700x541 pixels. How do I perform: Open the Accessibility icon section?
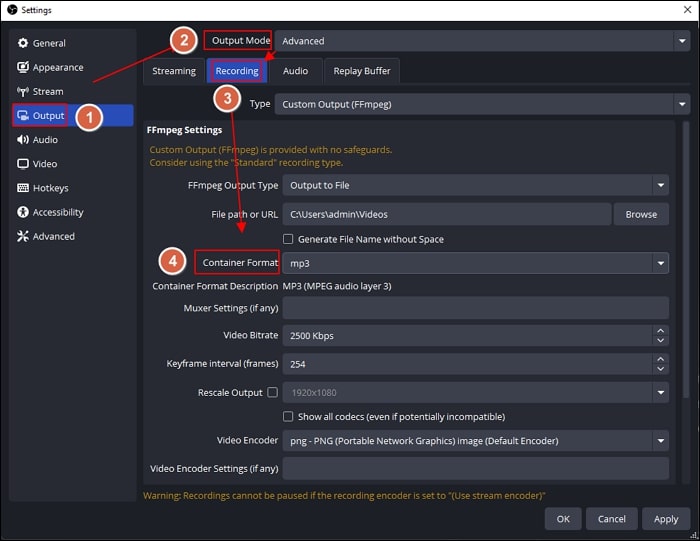23,212
